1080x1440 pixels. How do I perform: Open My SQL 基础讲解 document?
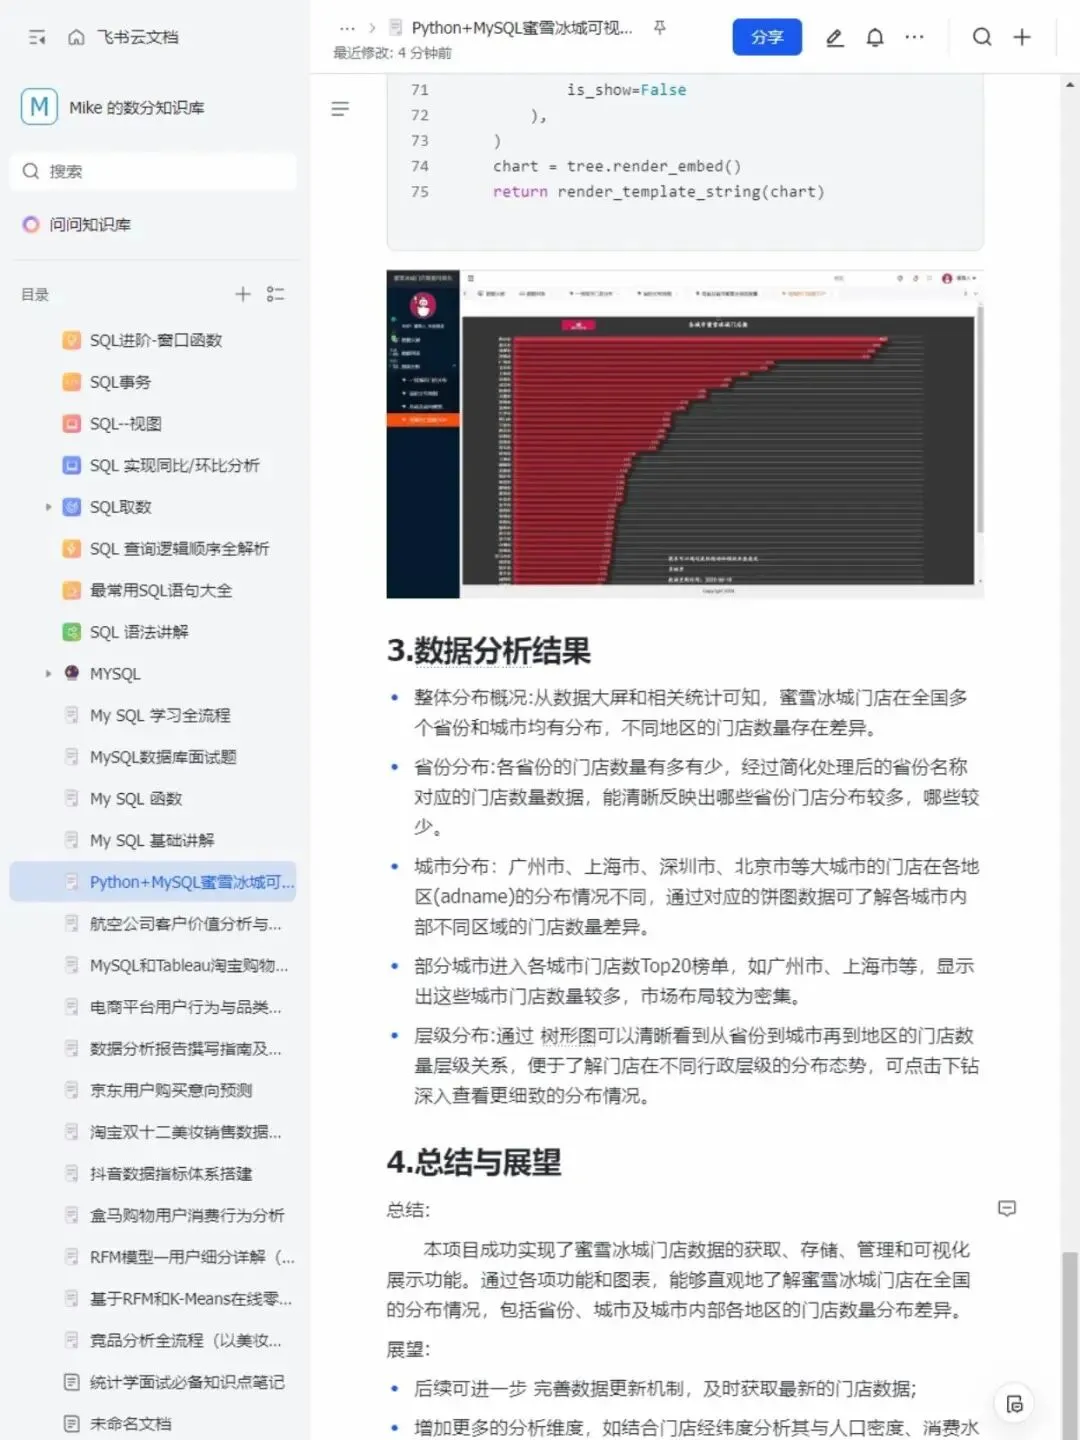point(152,841)
